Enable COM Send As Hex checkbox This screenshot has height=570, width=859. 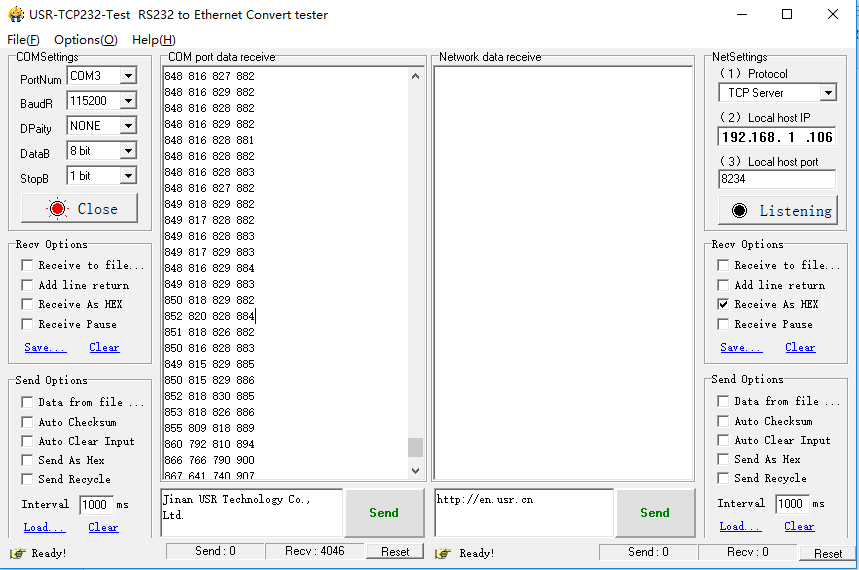27,460
